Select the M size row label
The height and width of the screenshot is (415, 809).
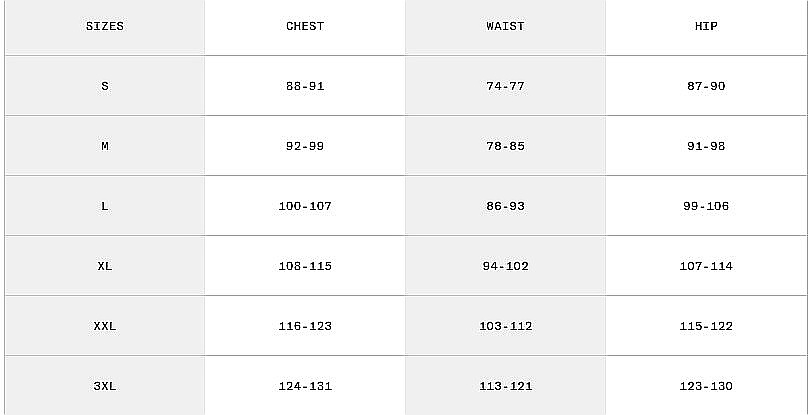click(x=105, y=146)
